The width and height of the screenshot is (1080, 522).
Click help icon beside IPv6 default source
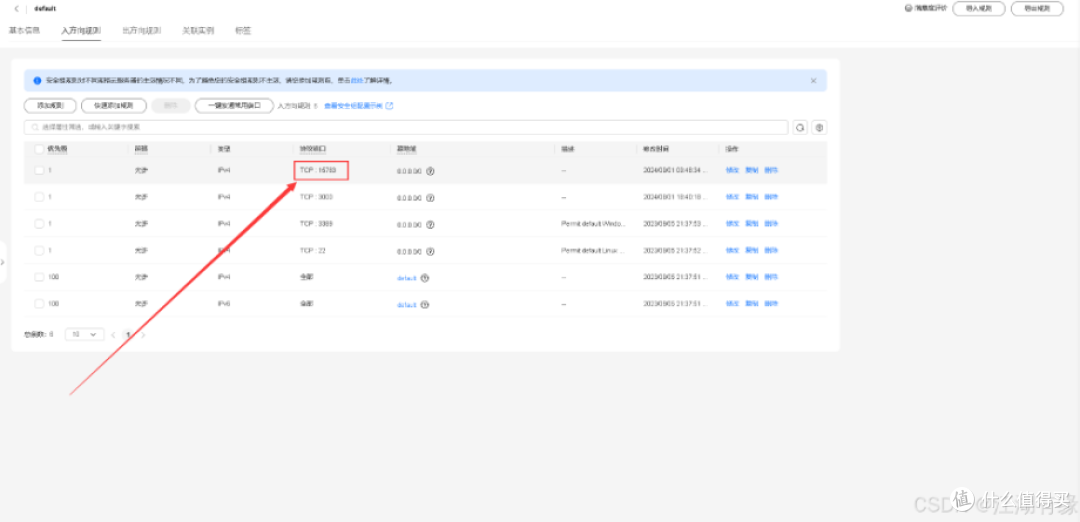pos(425,304)
